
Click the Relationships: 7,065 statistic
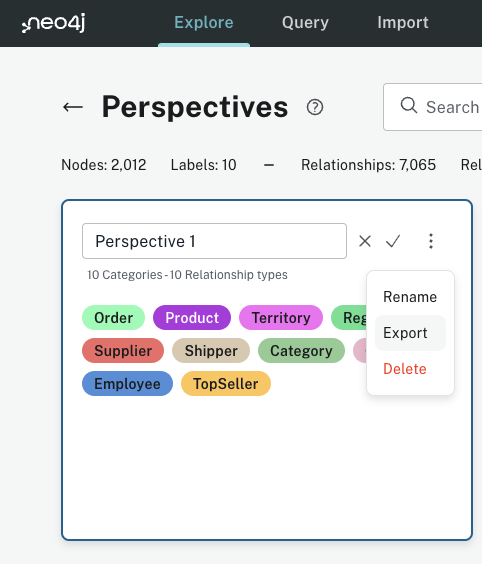(368, 165)
